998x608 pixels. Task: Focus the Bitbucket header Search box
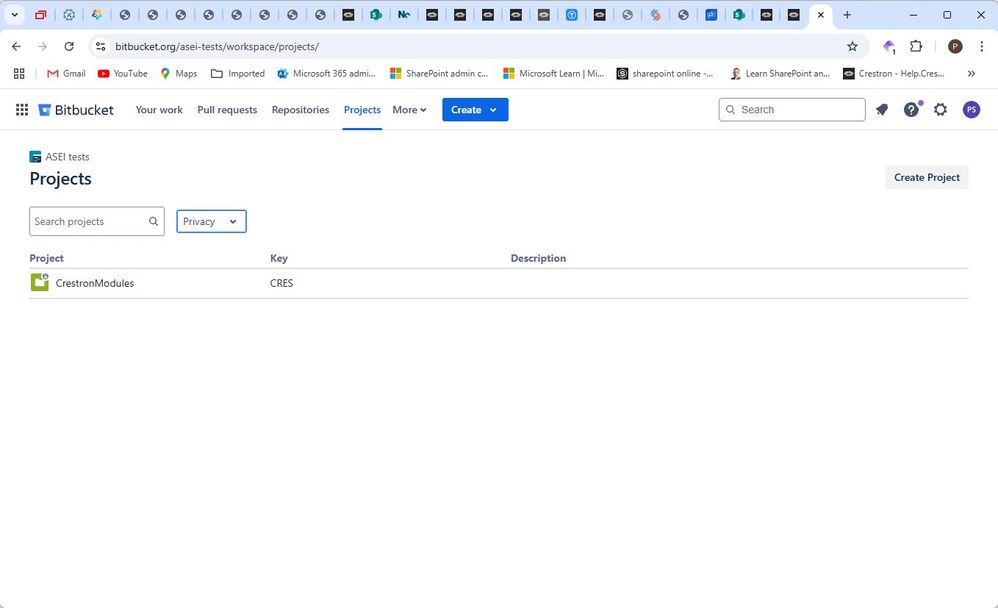tap(792, 110)
